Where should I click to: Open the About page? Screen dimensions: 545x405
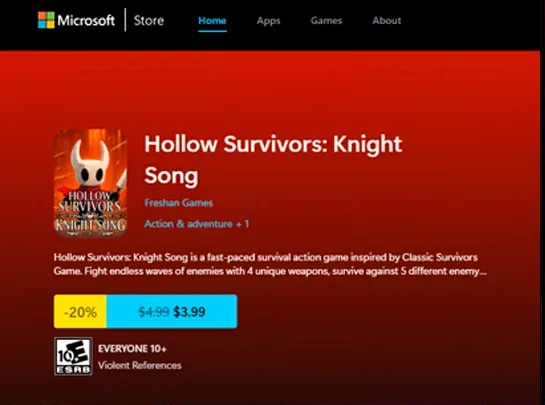coord(387,21)
